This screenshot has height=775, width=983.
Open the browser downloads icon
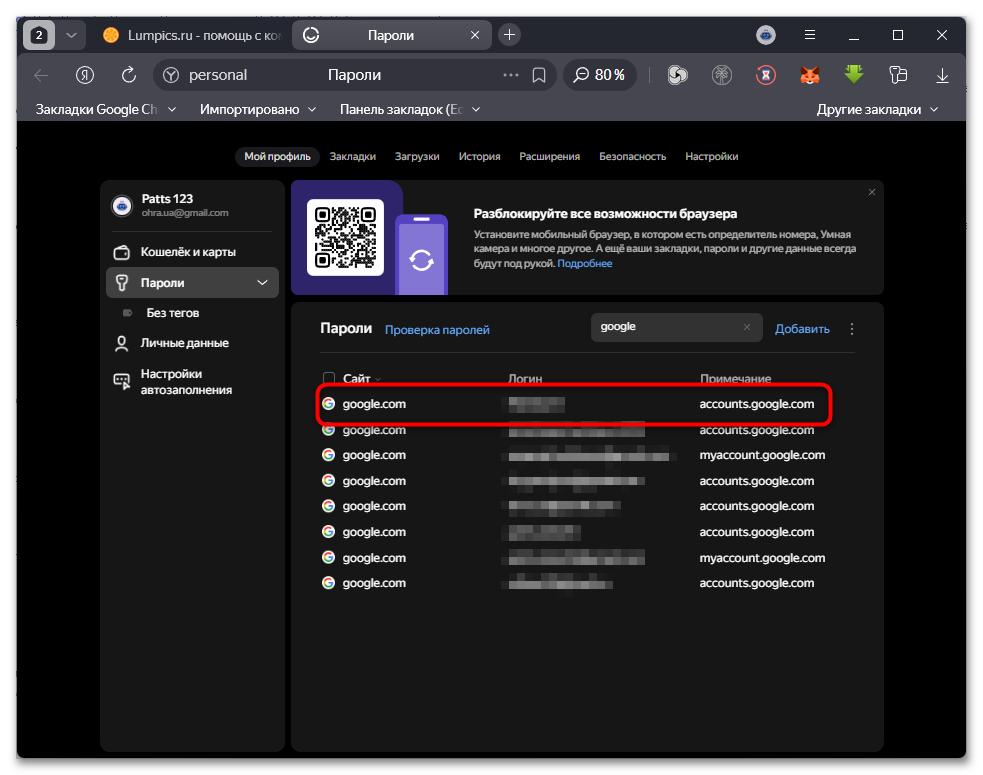point(942,76)
